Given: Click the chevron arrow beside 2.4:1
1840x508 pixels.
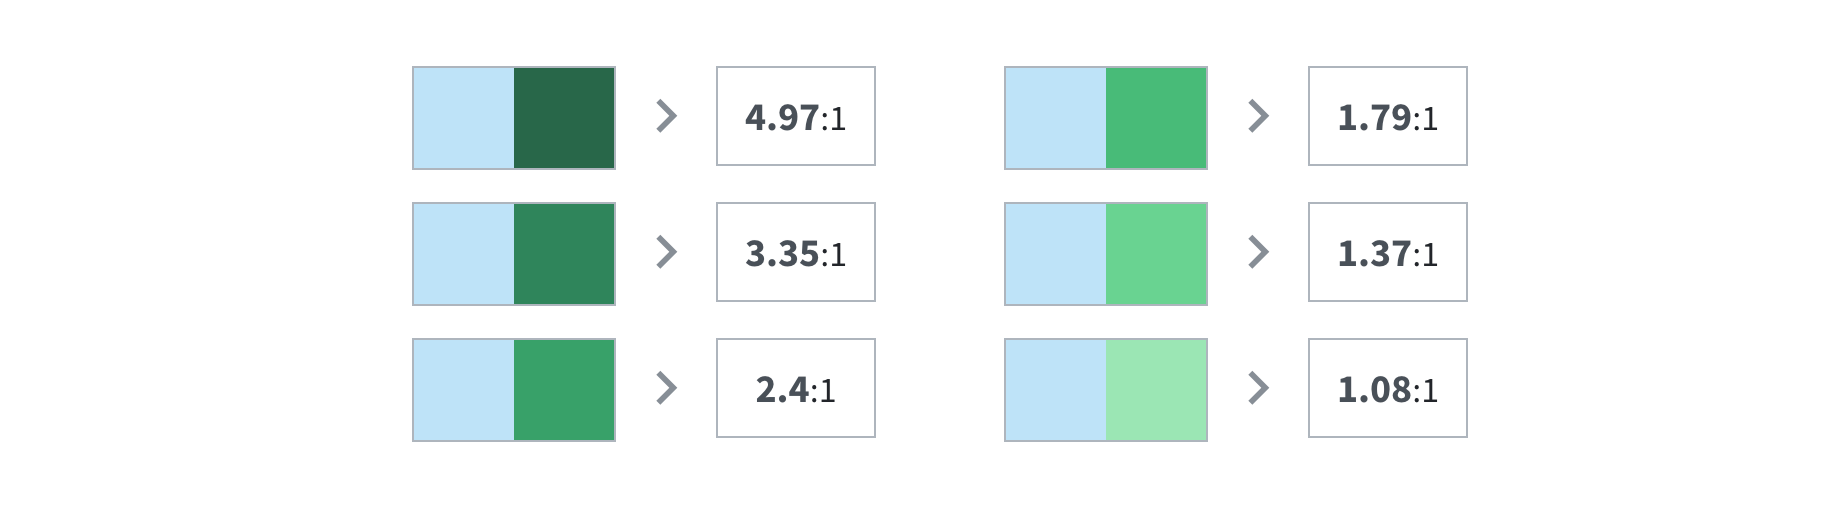Looking at the screenshot, I should (x=667, y=388).
